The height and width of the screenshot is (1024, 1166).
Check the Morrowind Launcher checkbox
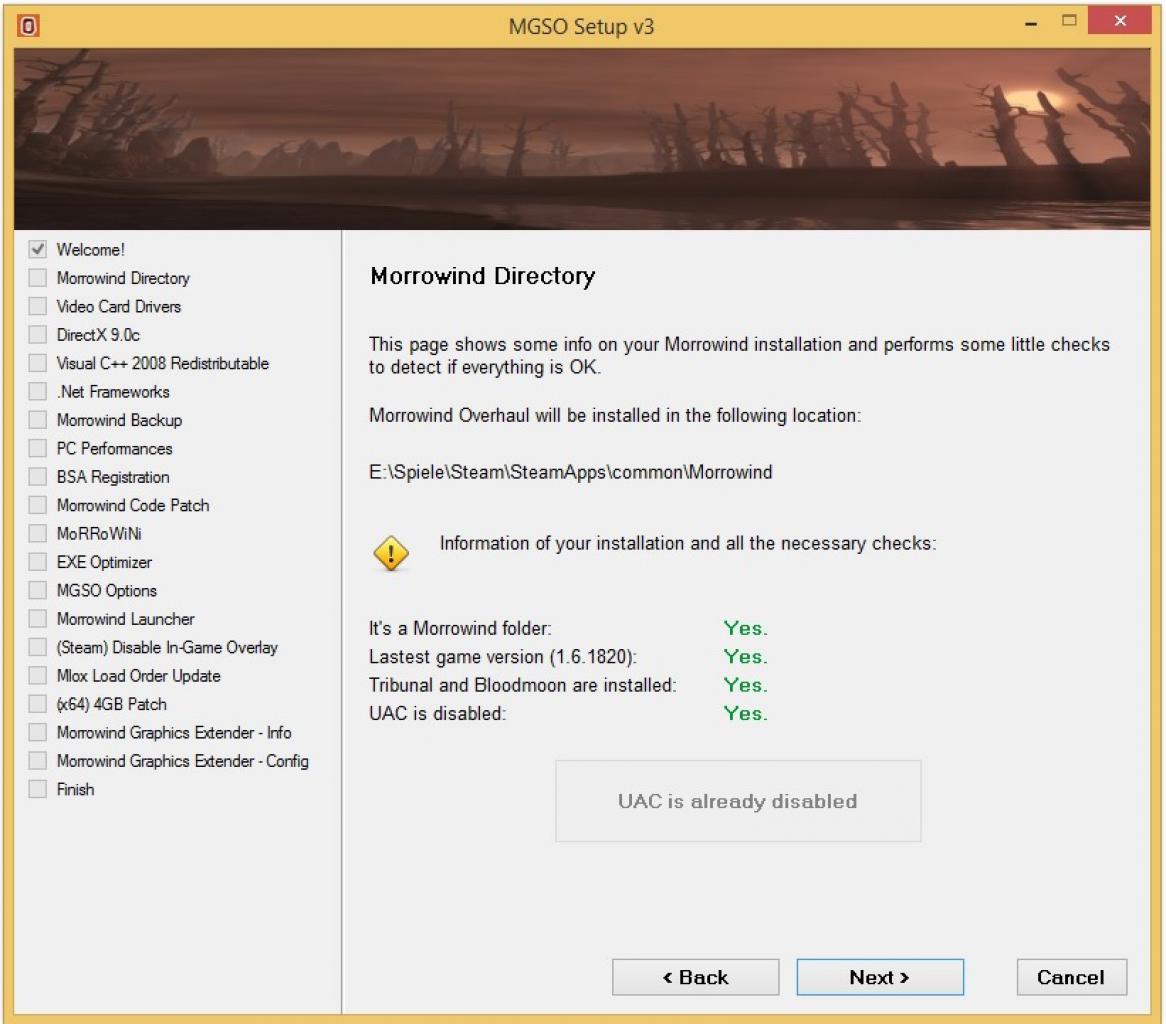pyautogui.click(x=37, y=618)
